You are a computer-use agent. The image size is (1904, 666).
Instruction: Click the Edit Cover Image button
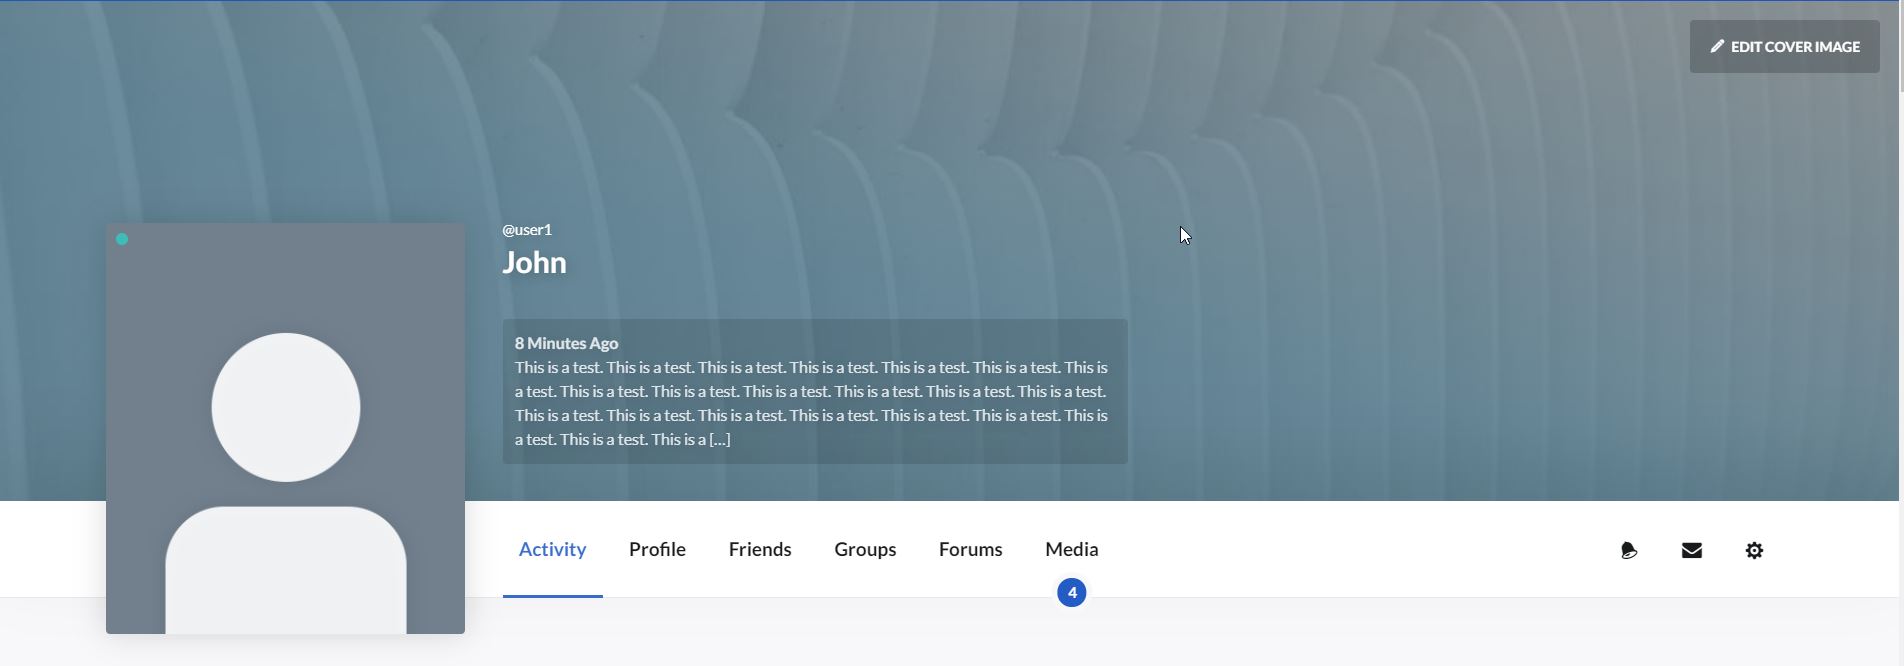click(x=1785, y=46)
